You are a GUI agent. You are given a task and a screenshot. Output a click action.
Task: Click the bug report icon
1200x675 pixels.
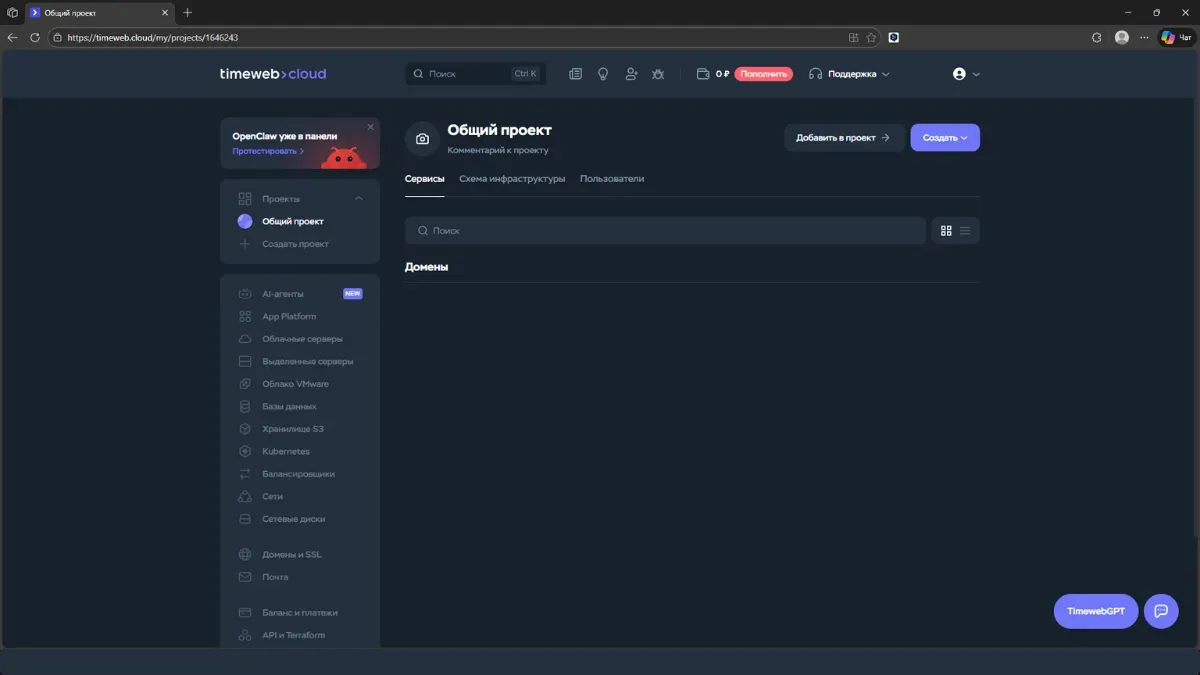pos(657,73)
